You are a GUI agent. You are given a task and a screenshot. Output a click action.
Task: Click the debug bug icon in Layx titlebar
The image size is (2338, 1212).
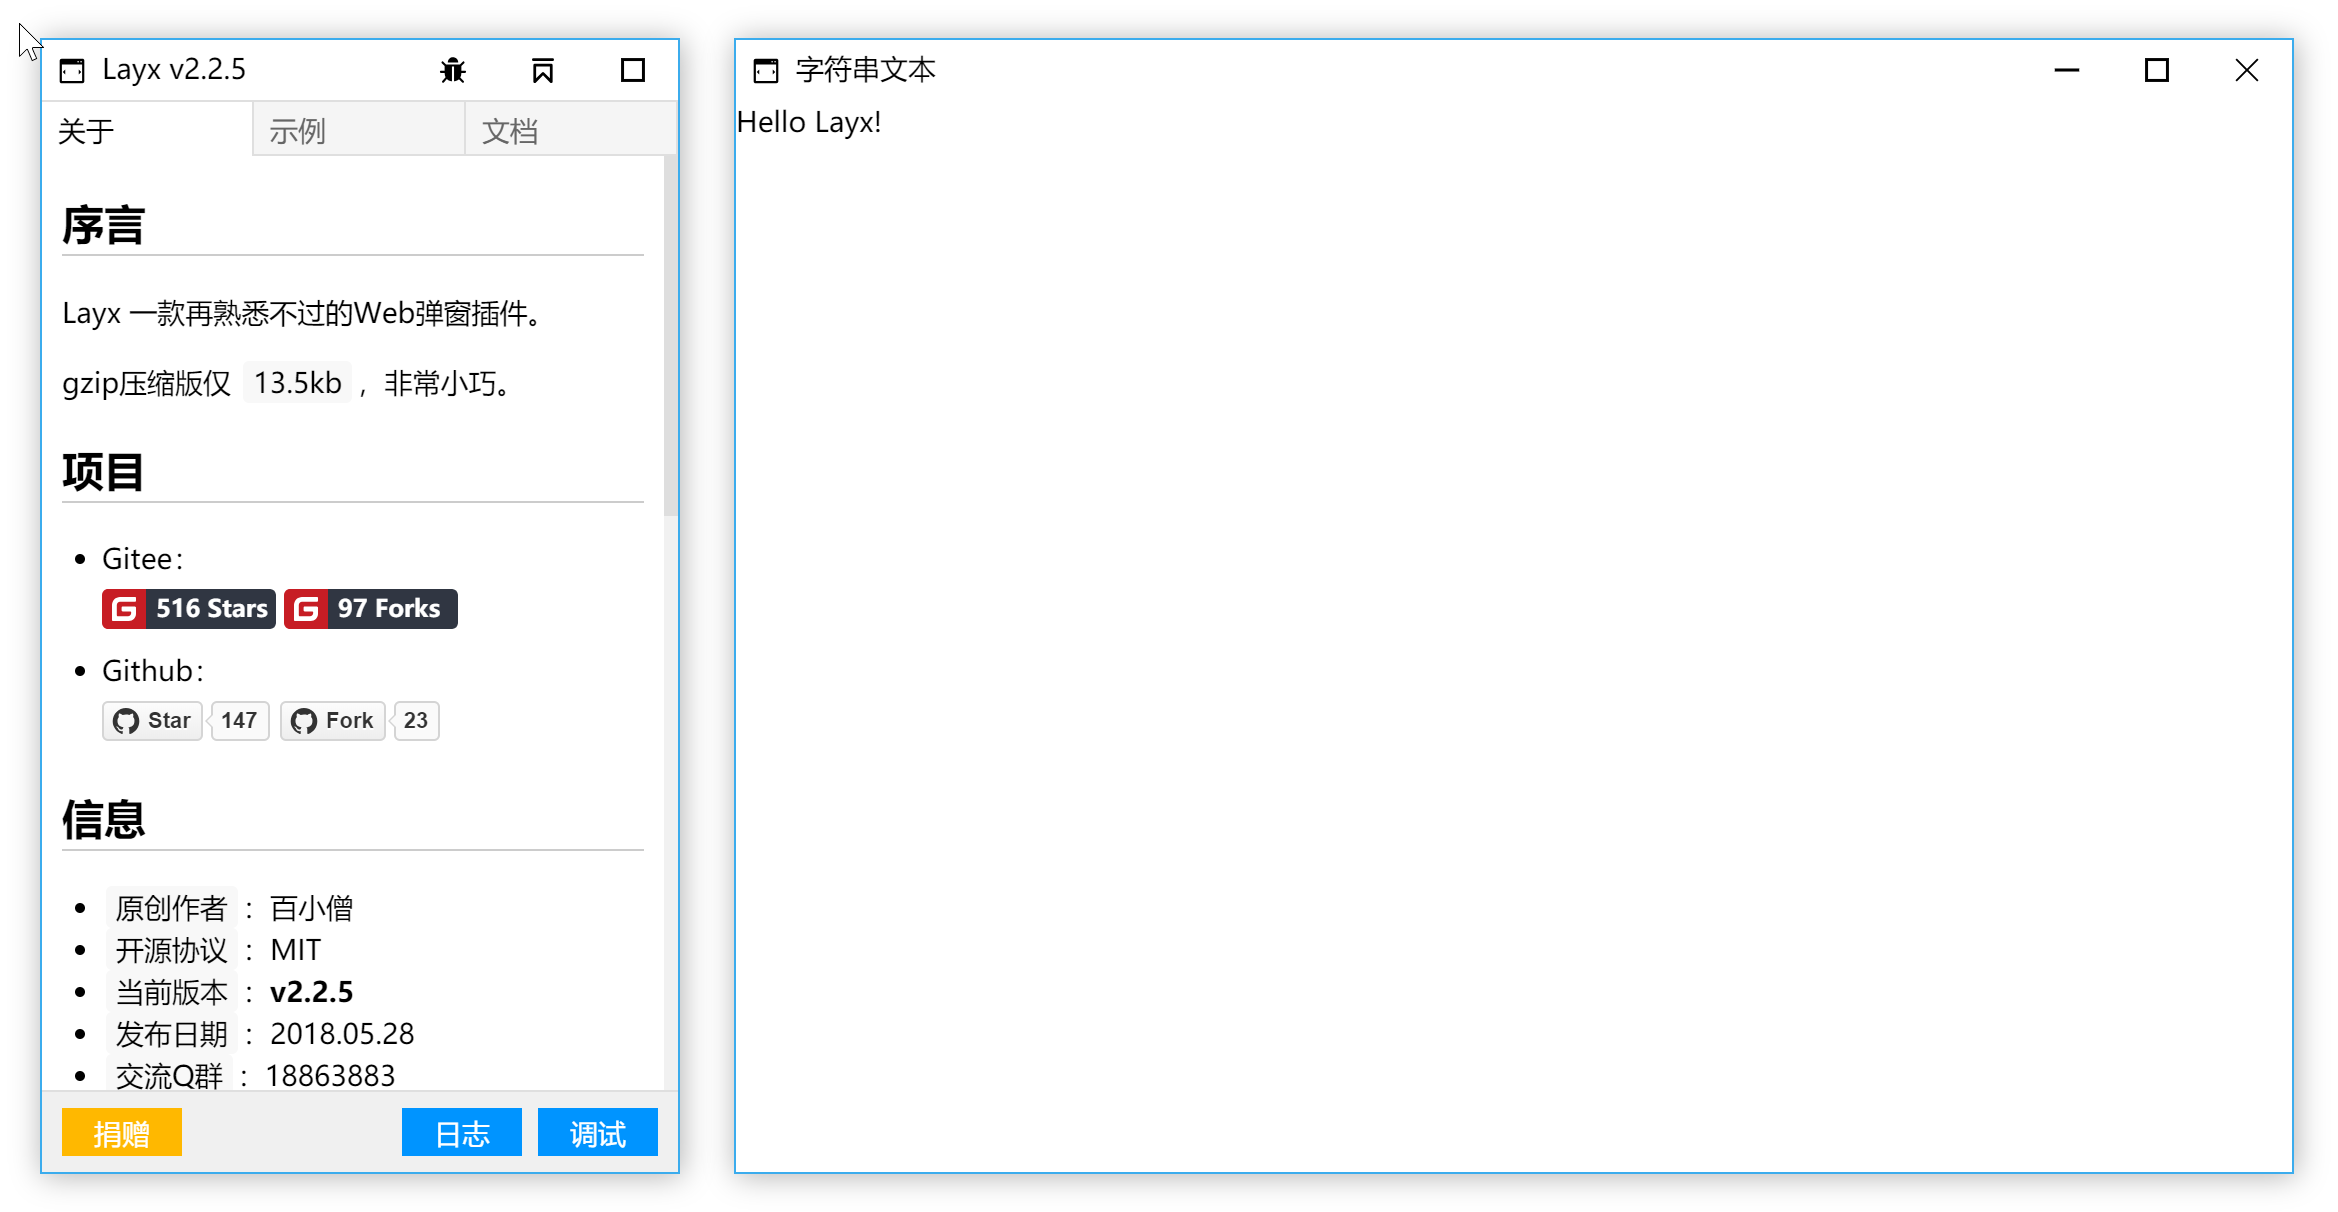point(453,70)
